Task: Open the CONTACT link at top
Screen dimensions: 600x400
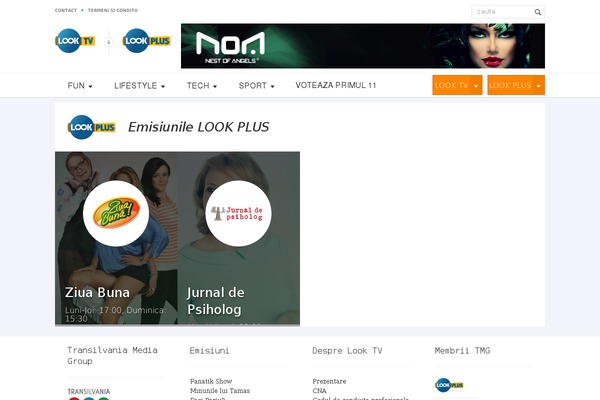Action: click(x=66, y=10)
